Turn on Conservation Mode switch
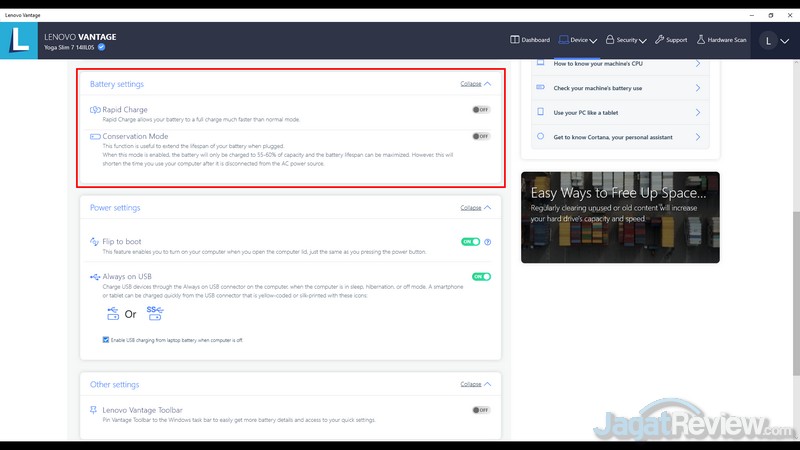800x450 pixels. pos(481,136)
